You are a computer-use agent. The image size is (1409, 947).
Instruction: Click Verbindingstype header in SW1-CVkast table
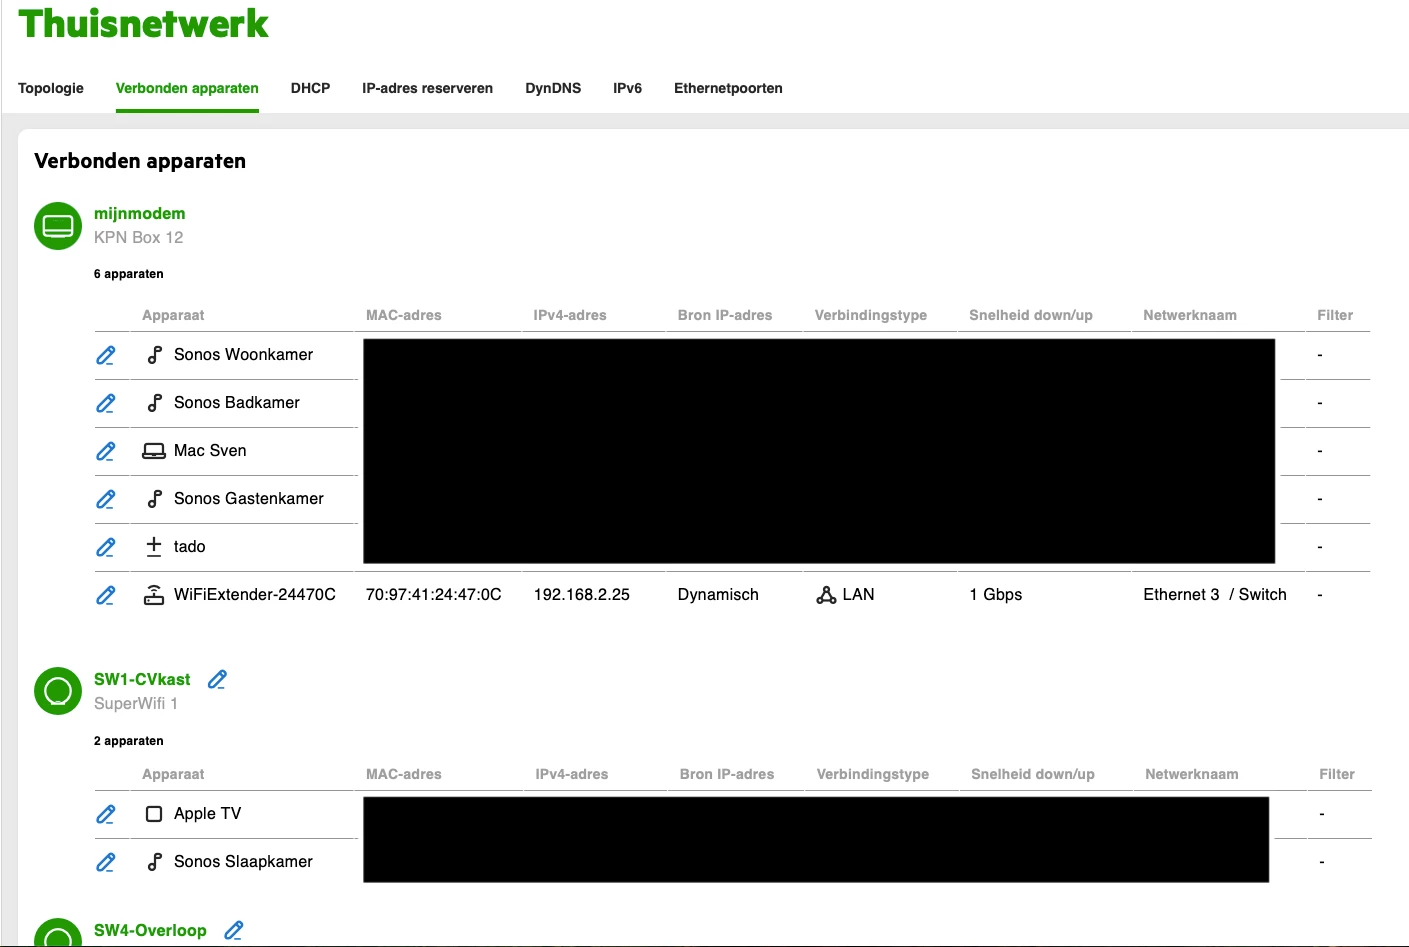(x=873, y=774)
